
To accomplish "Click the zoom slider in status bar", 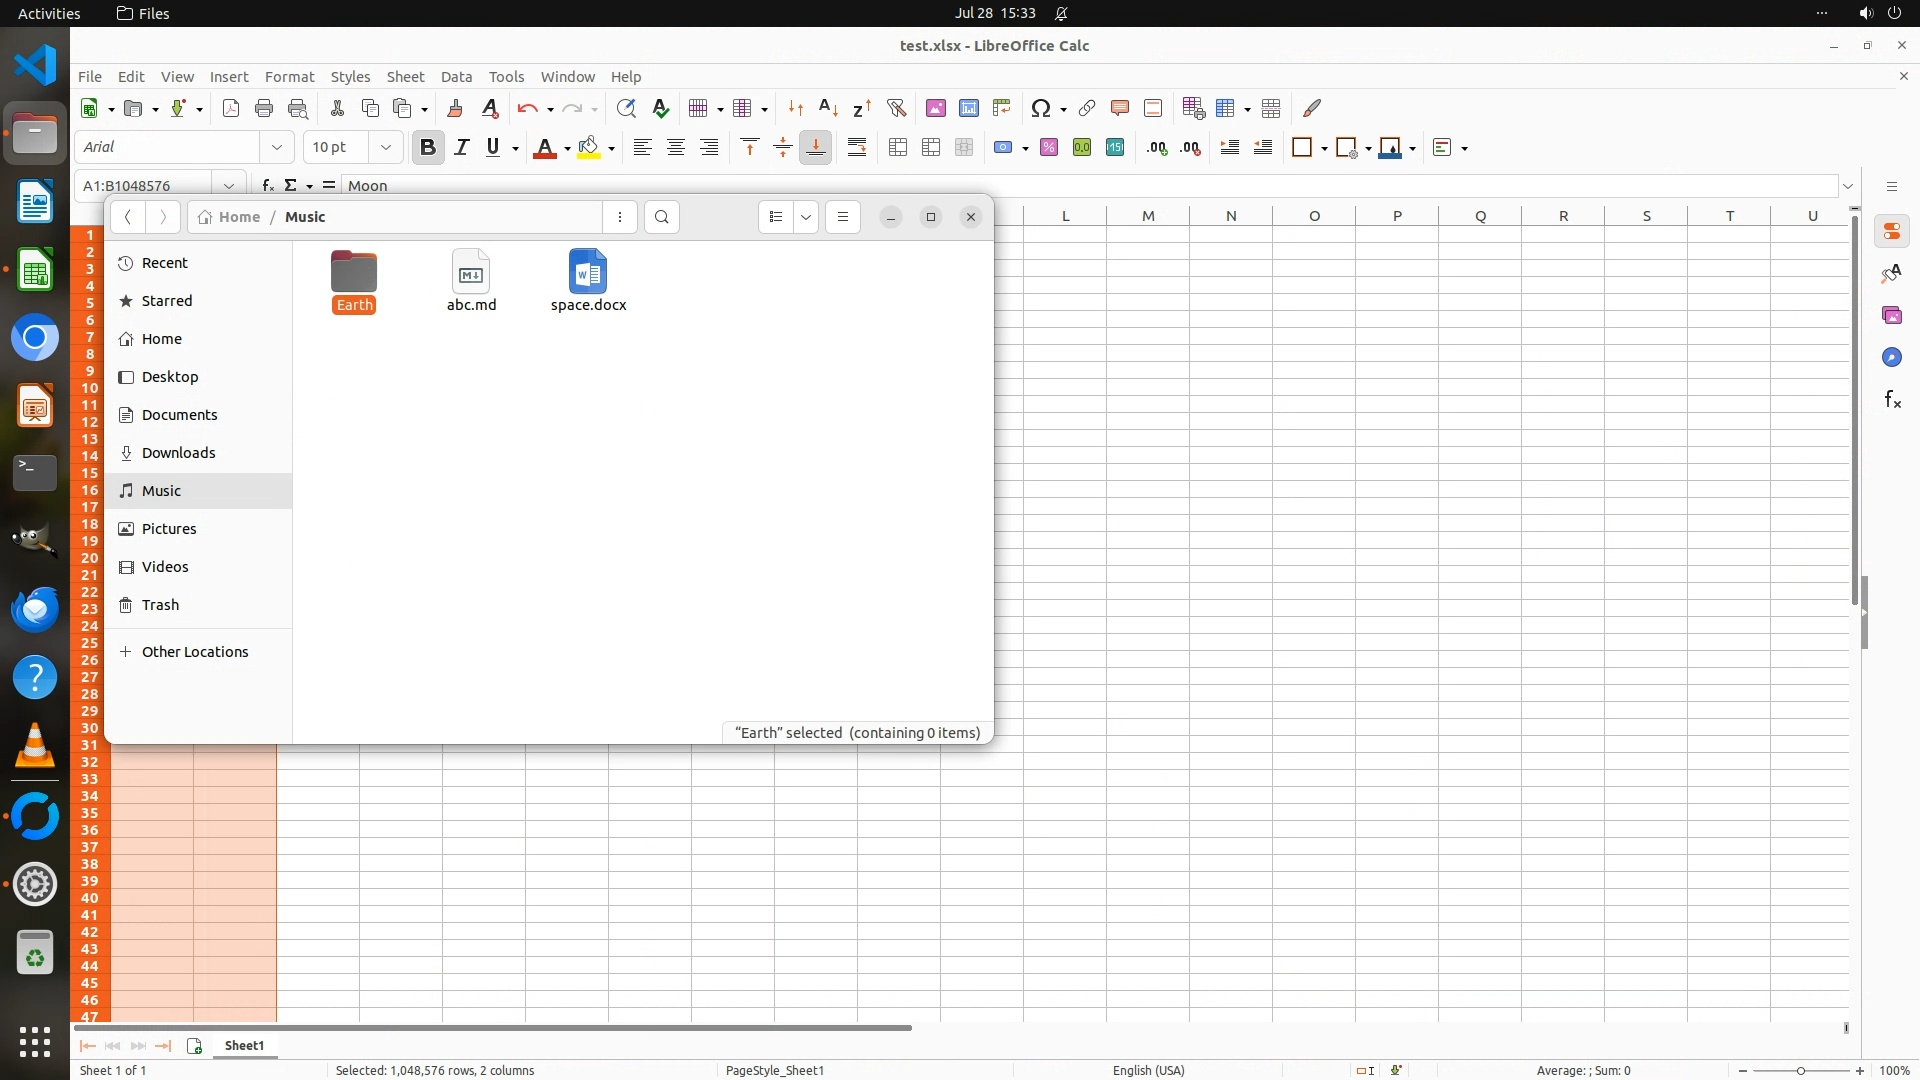I will pyautogui.click(x=1801, y=1071).
